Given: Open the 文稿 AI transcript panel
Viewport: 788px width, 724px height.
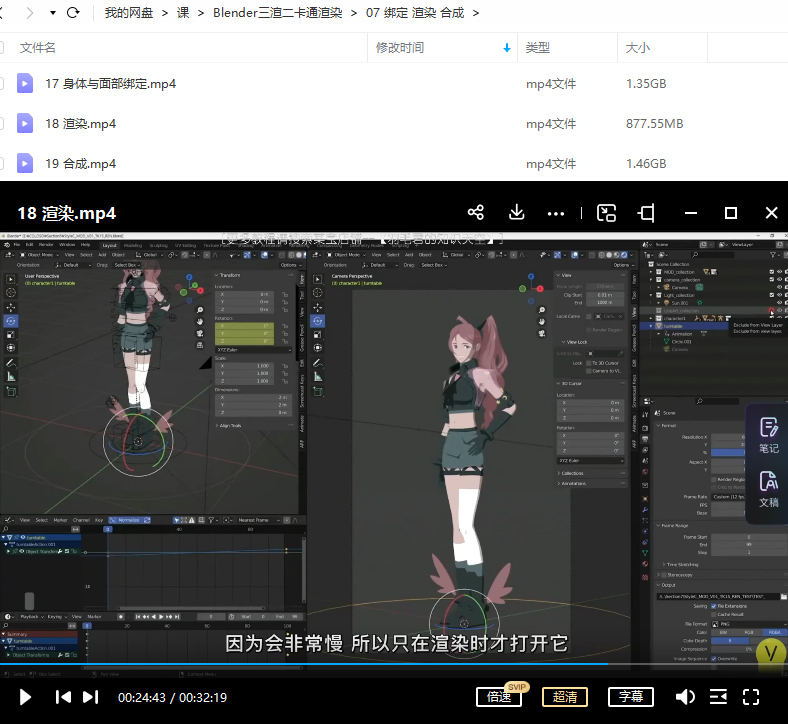Looking at the screenshot, I should 768,489.
